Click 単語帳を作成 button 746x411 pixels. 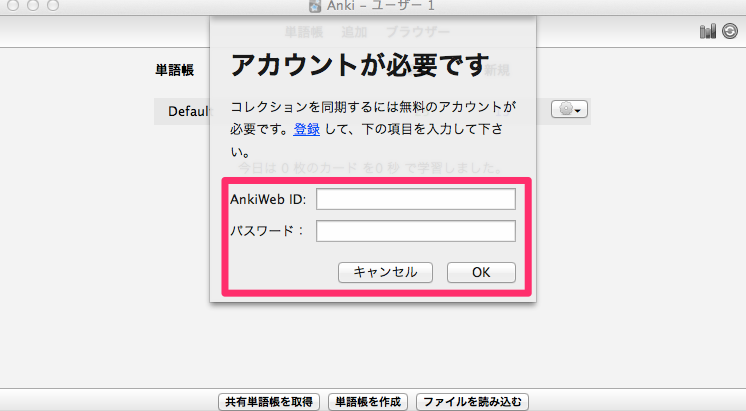tap(368, 402)
